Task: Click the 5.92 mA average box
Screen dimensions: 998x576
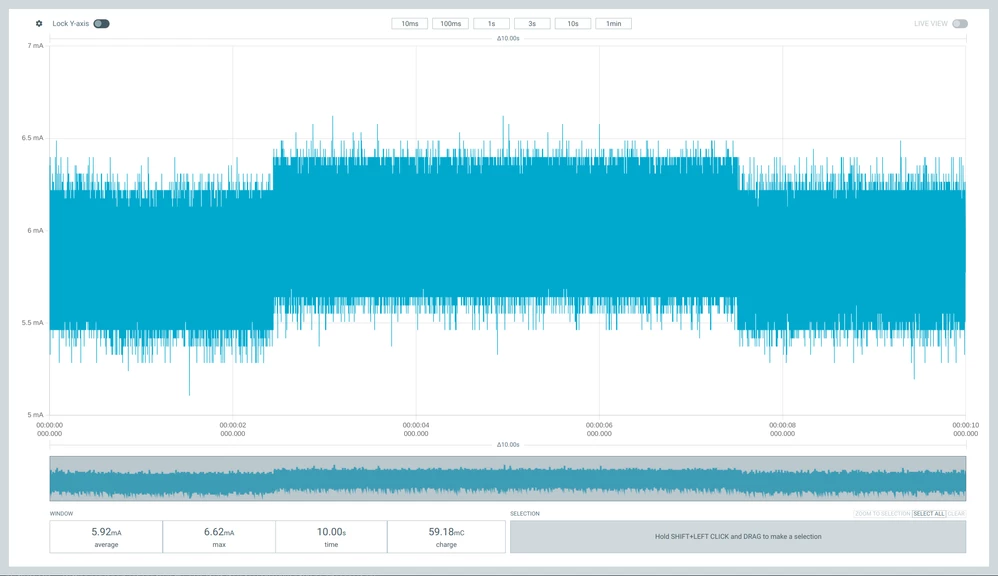Action: click(106, 537)
